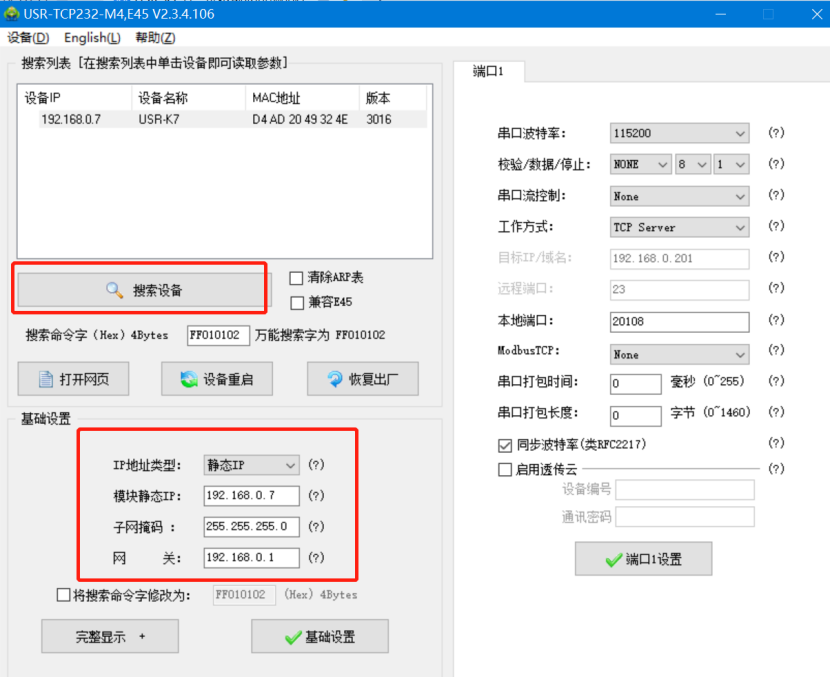Click the refresh icon on 设备重启 button
The width and height of the screenshot is (830, 677).
click(x=188, y=380)
